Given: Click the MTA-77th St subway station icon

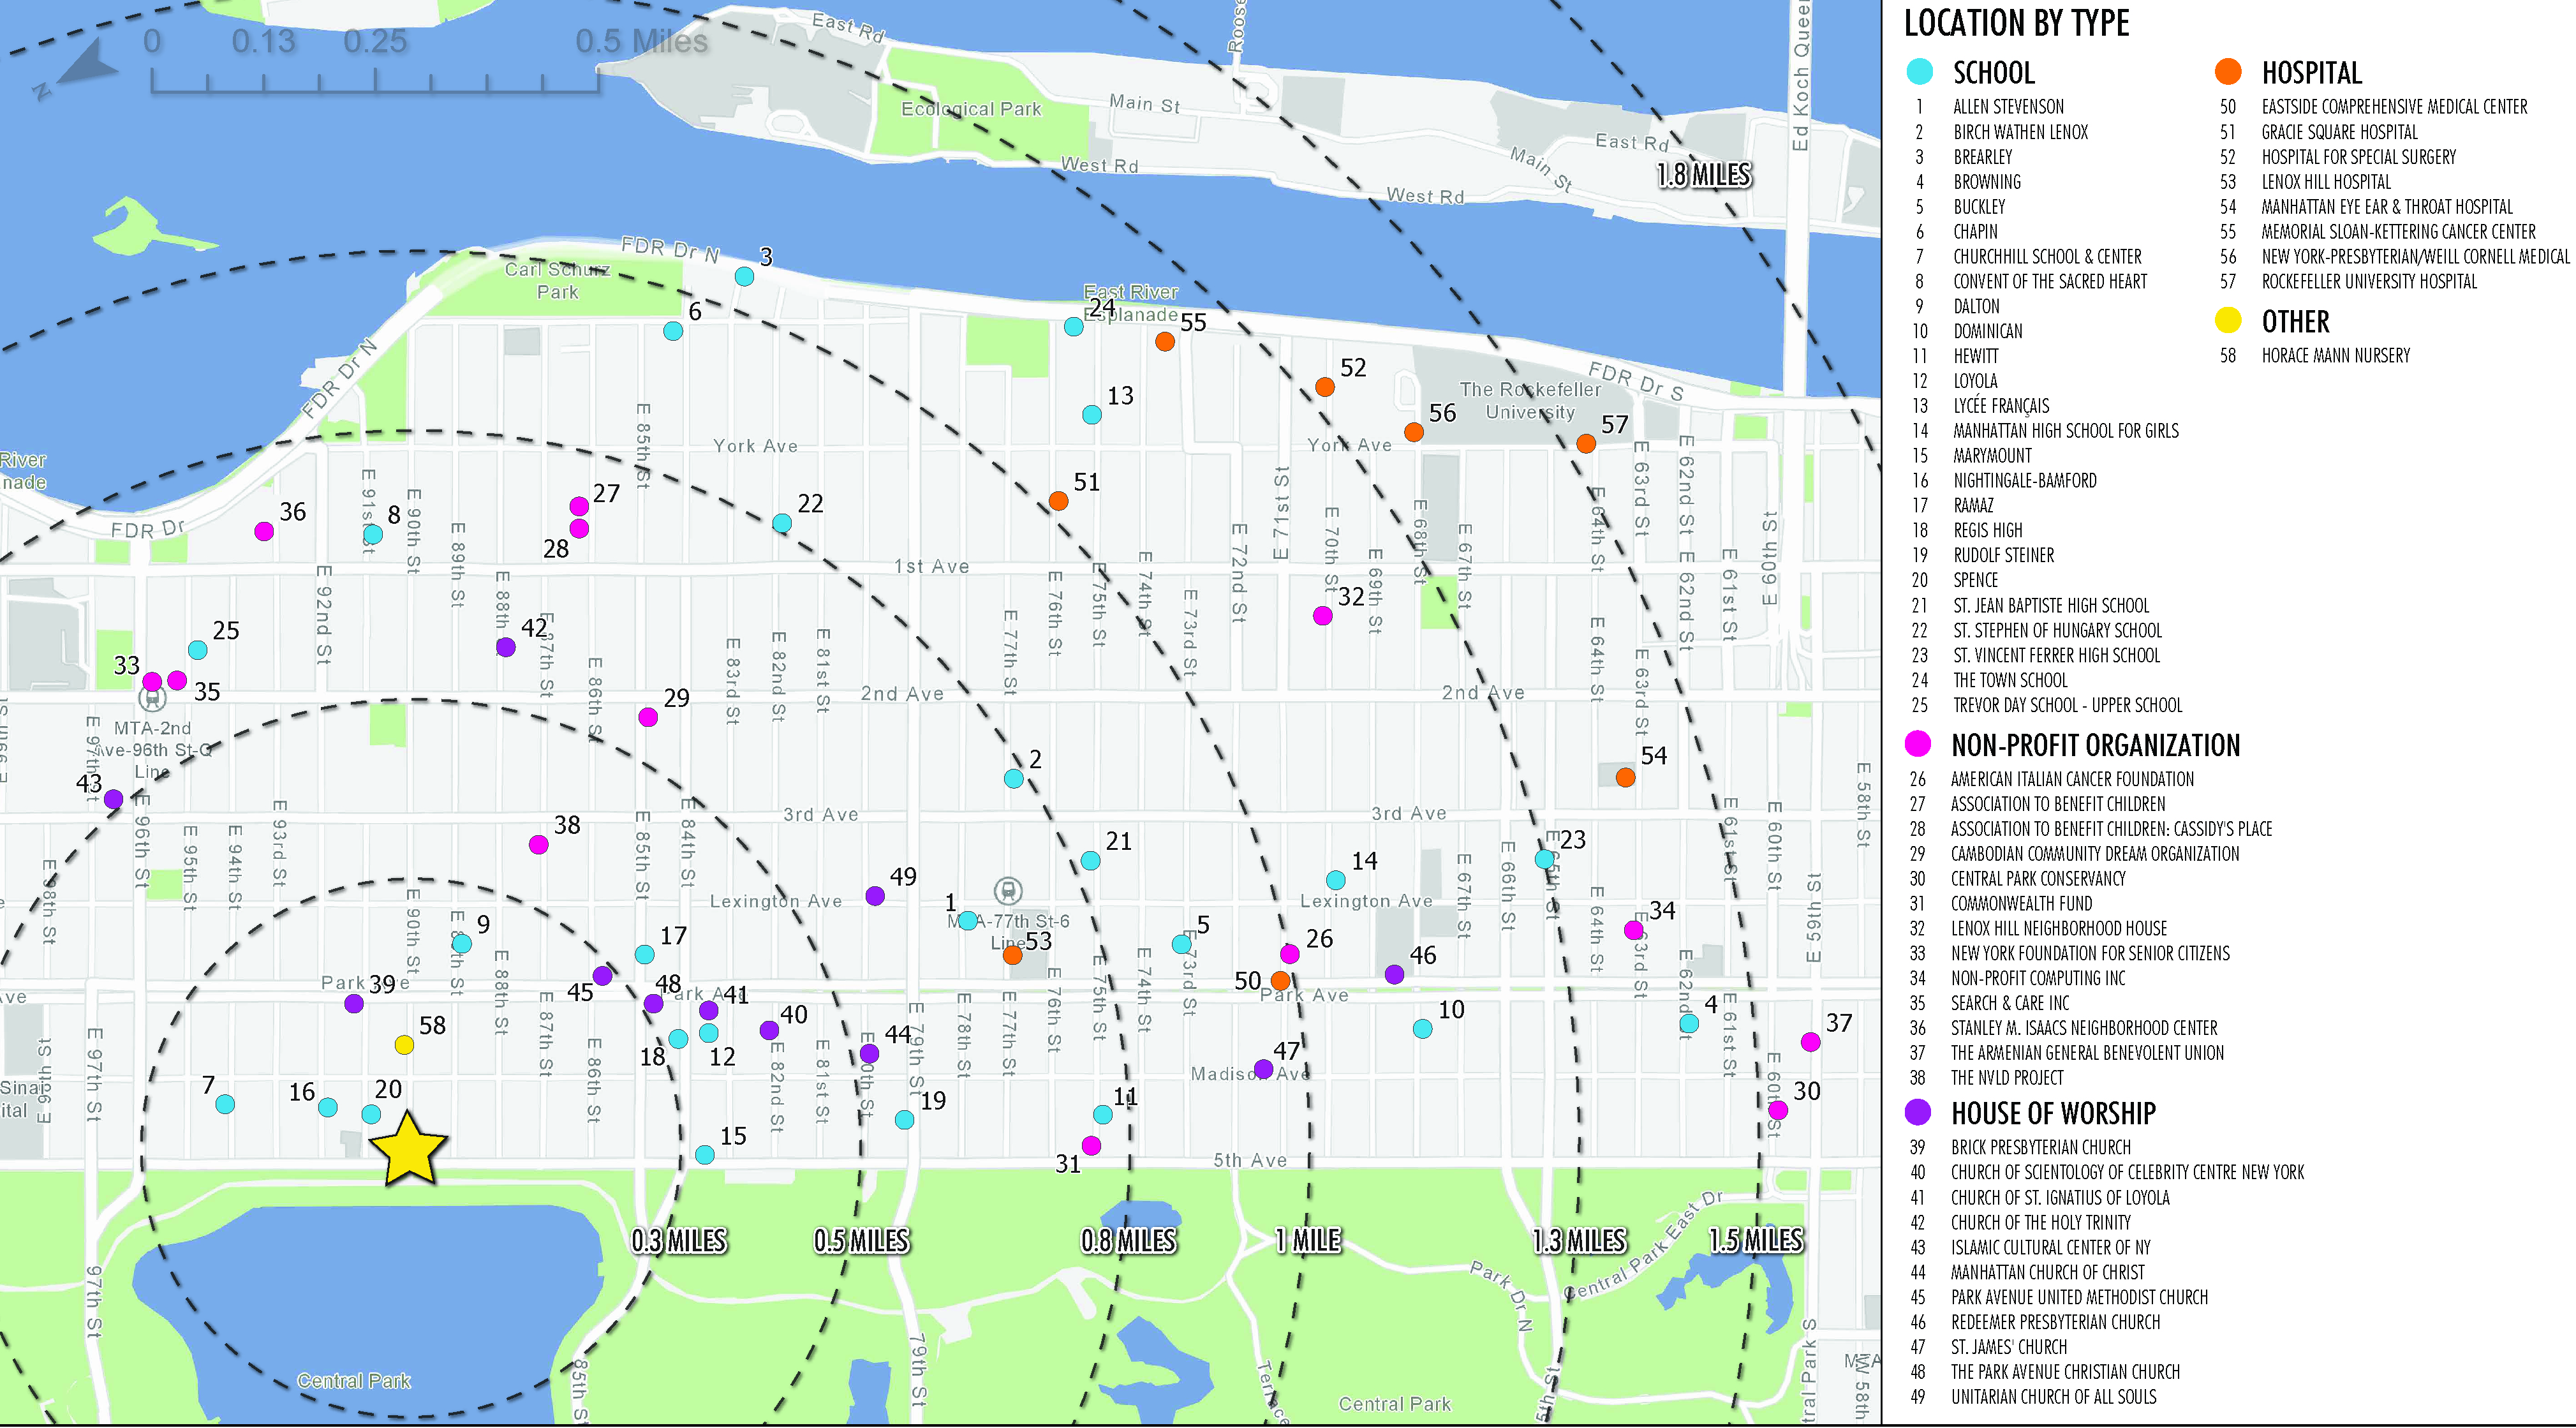Looking at the screenshot, I should point(1007,890).
